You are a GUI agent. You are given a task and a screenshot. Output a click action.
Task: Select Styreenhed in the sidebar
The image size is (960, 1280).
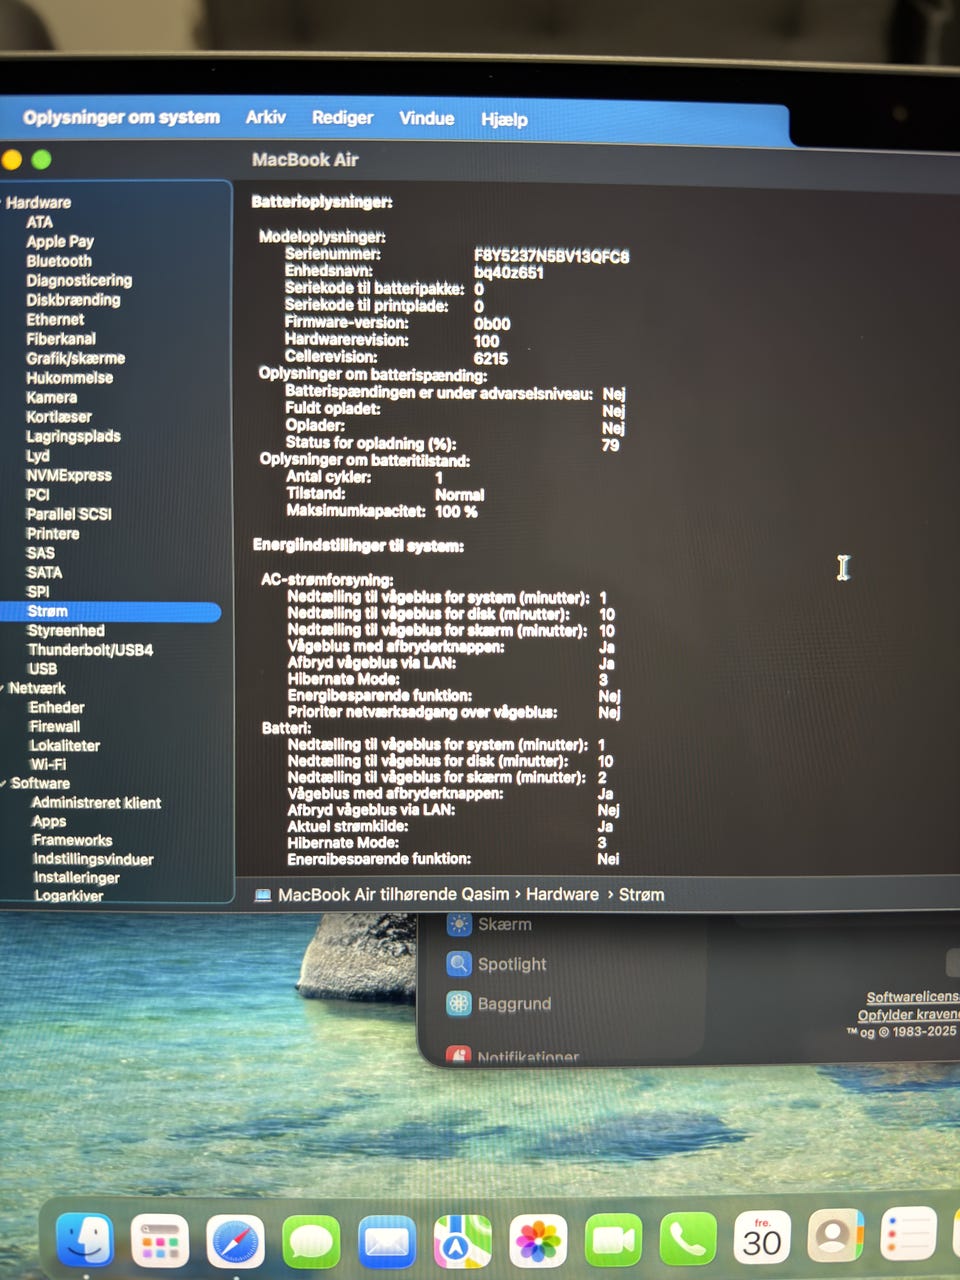(x=66, y=630)
